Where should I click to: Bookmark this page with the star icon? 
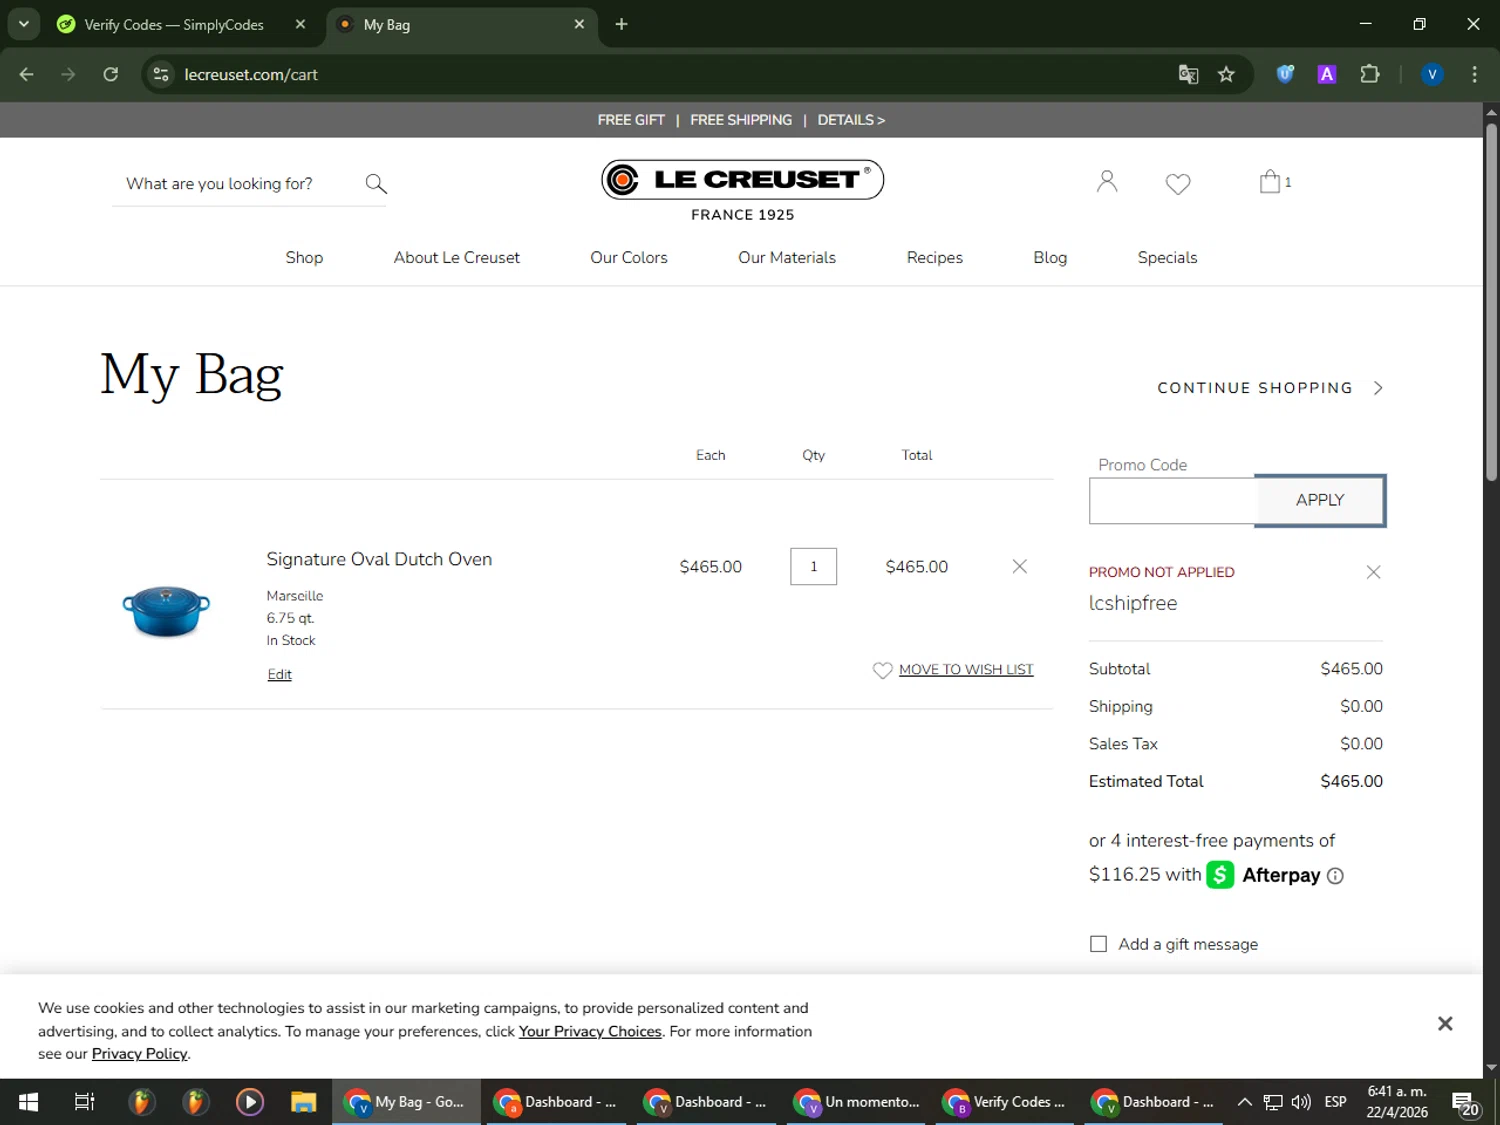click(x=1226, y=74)
